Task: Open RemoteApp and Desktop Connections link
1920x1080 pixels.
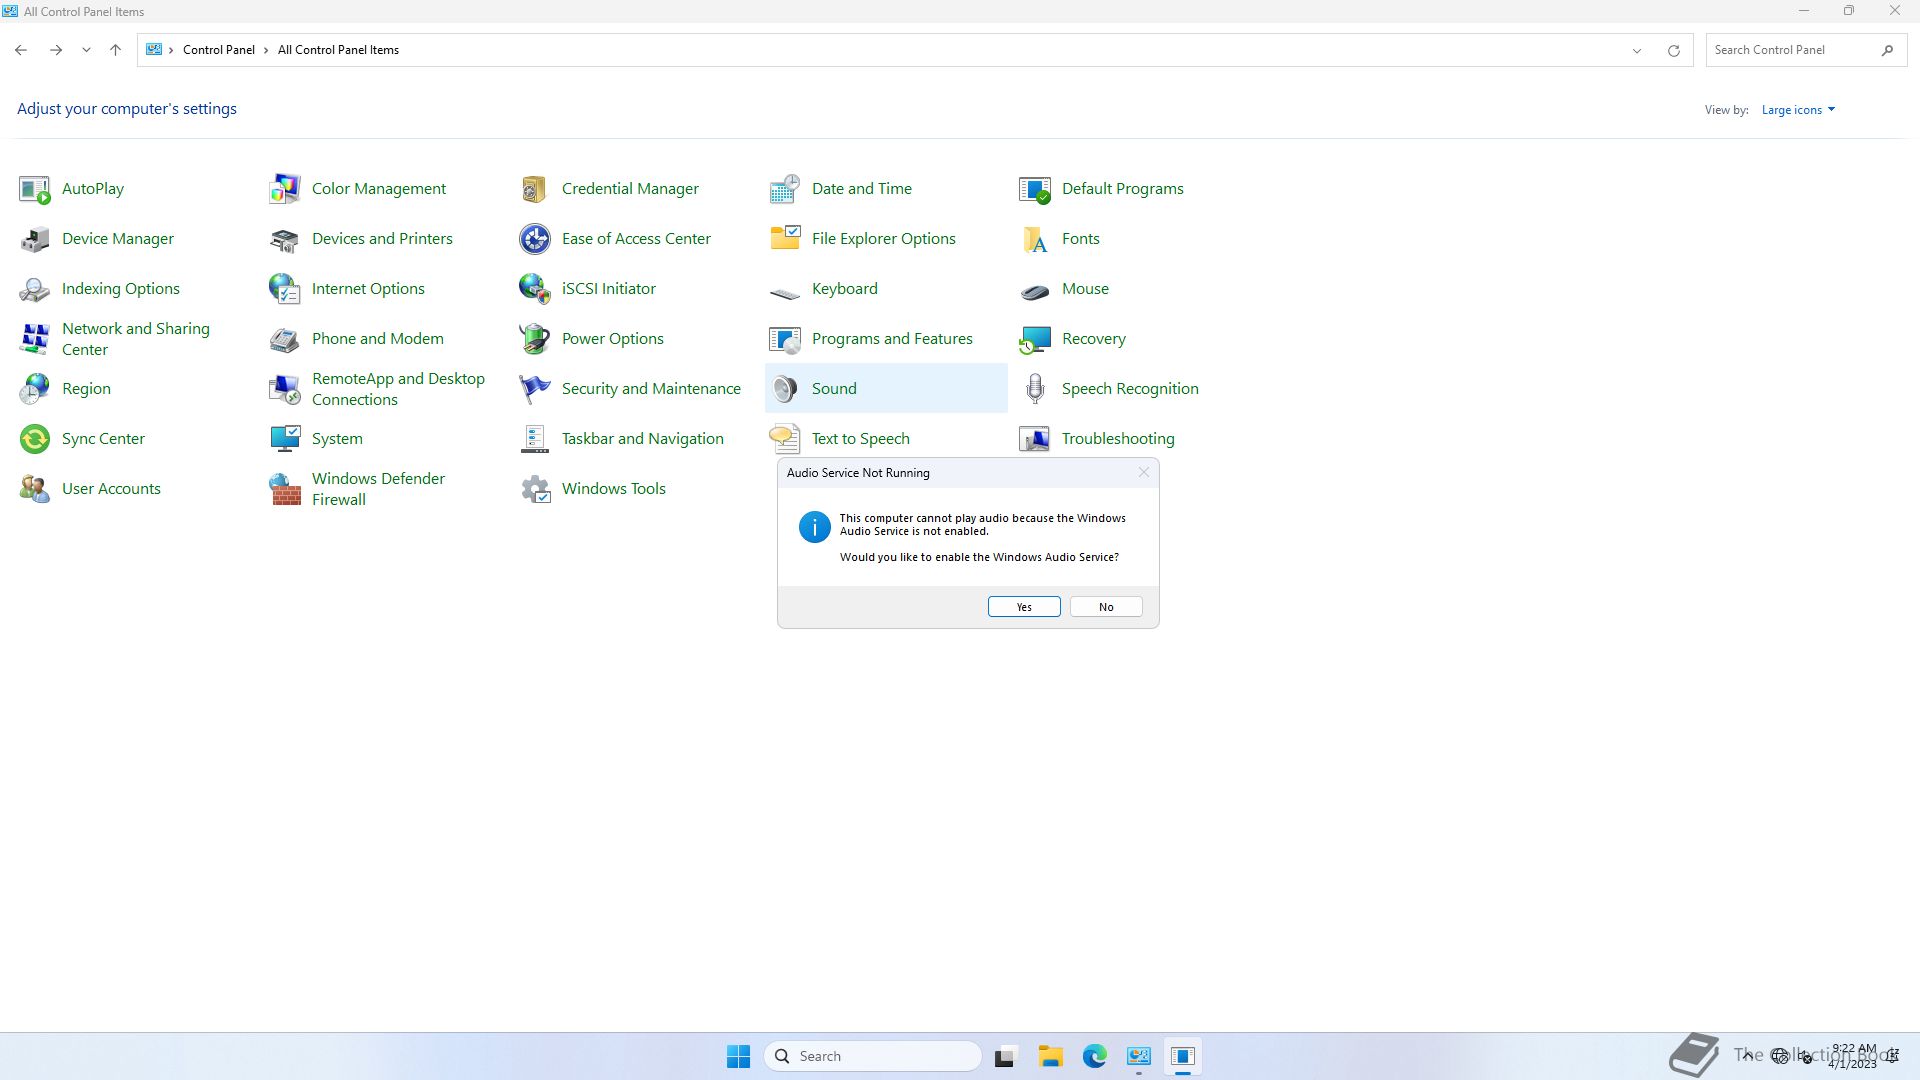Action: point(398,389)
